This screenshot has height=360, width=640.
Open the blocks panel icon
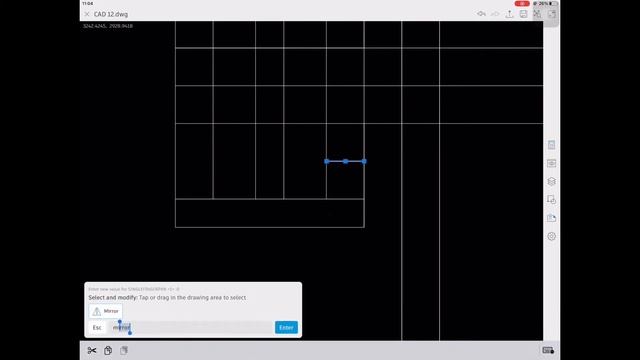click(551, 200)
